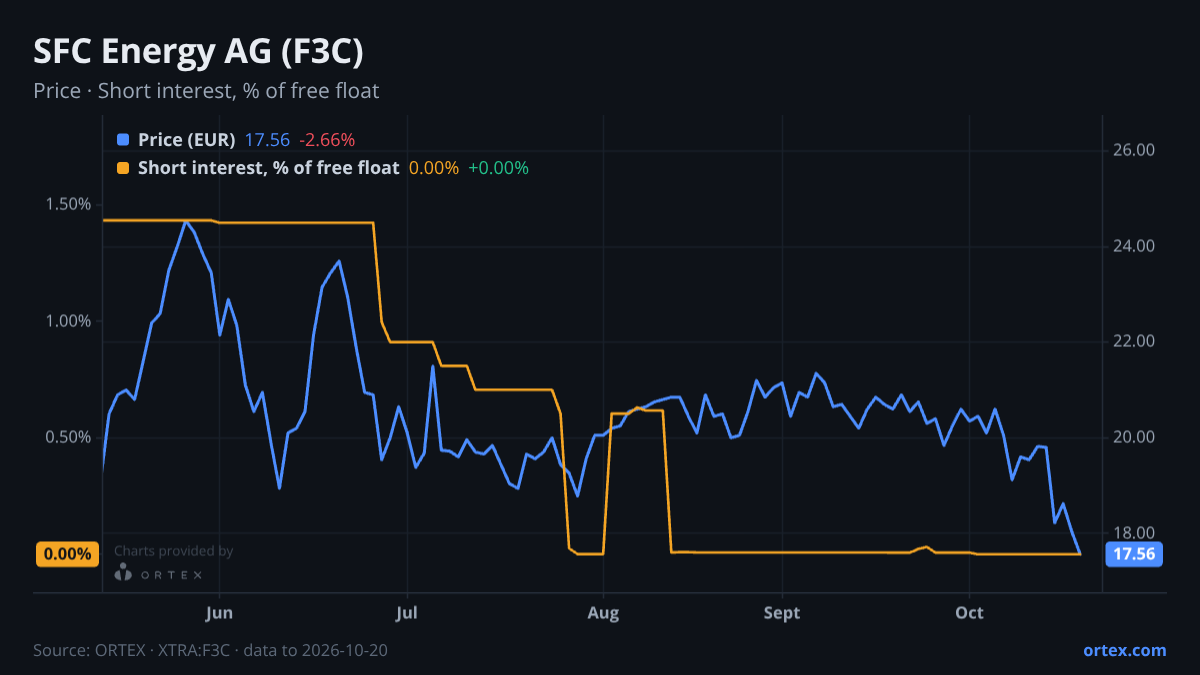Click the +0.00% short interest change

tap(498, 168)
